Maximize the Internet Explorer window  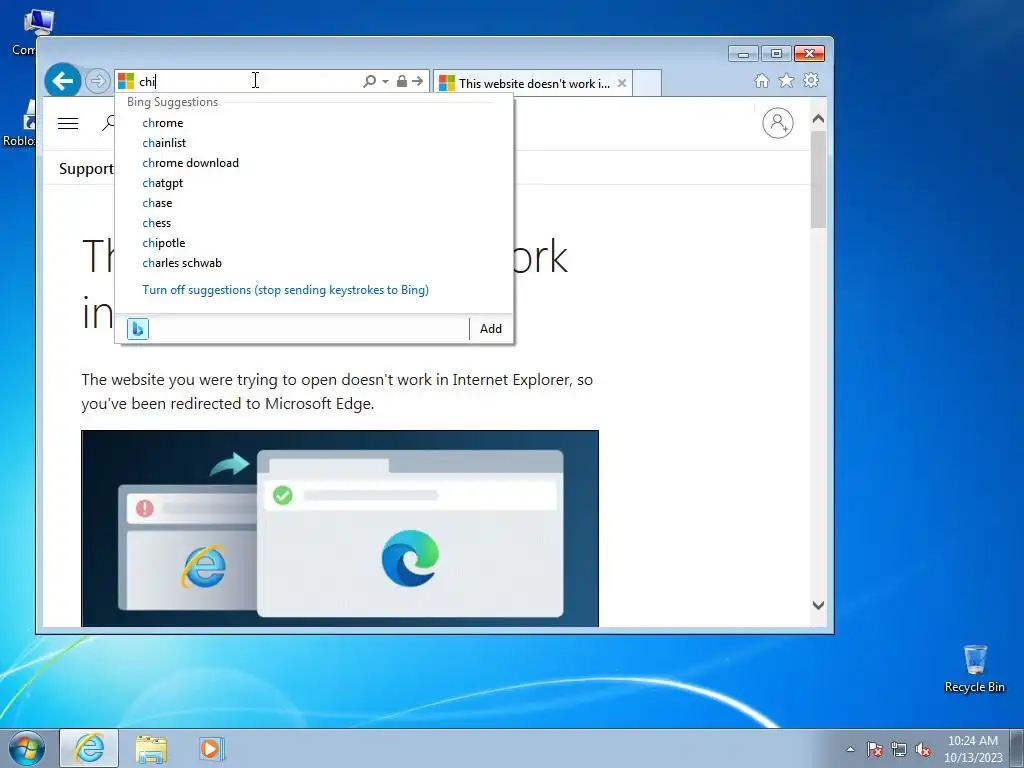pos(776,54)
